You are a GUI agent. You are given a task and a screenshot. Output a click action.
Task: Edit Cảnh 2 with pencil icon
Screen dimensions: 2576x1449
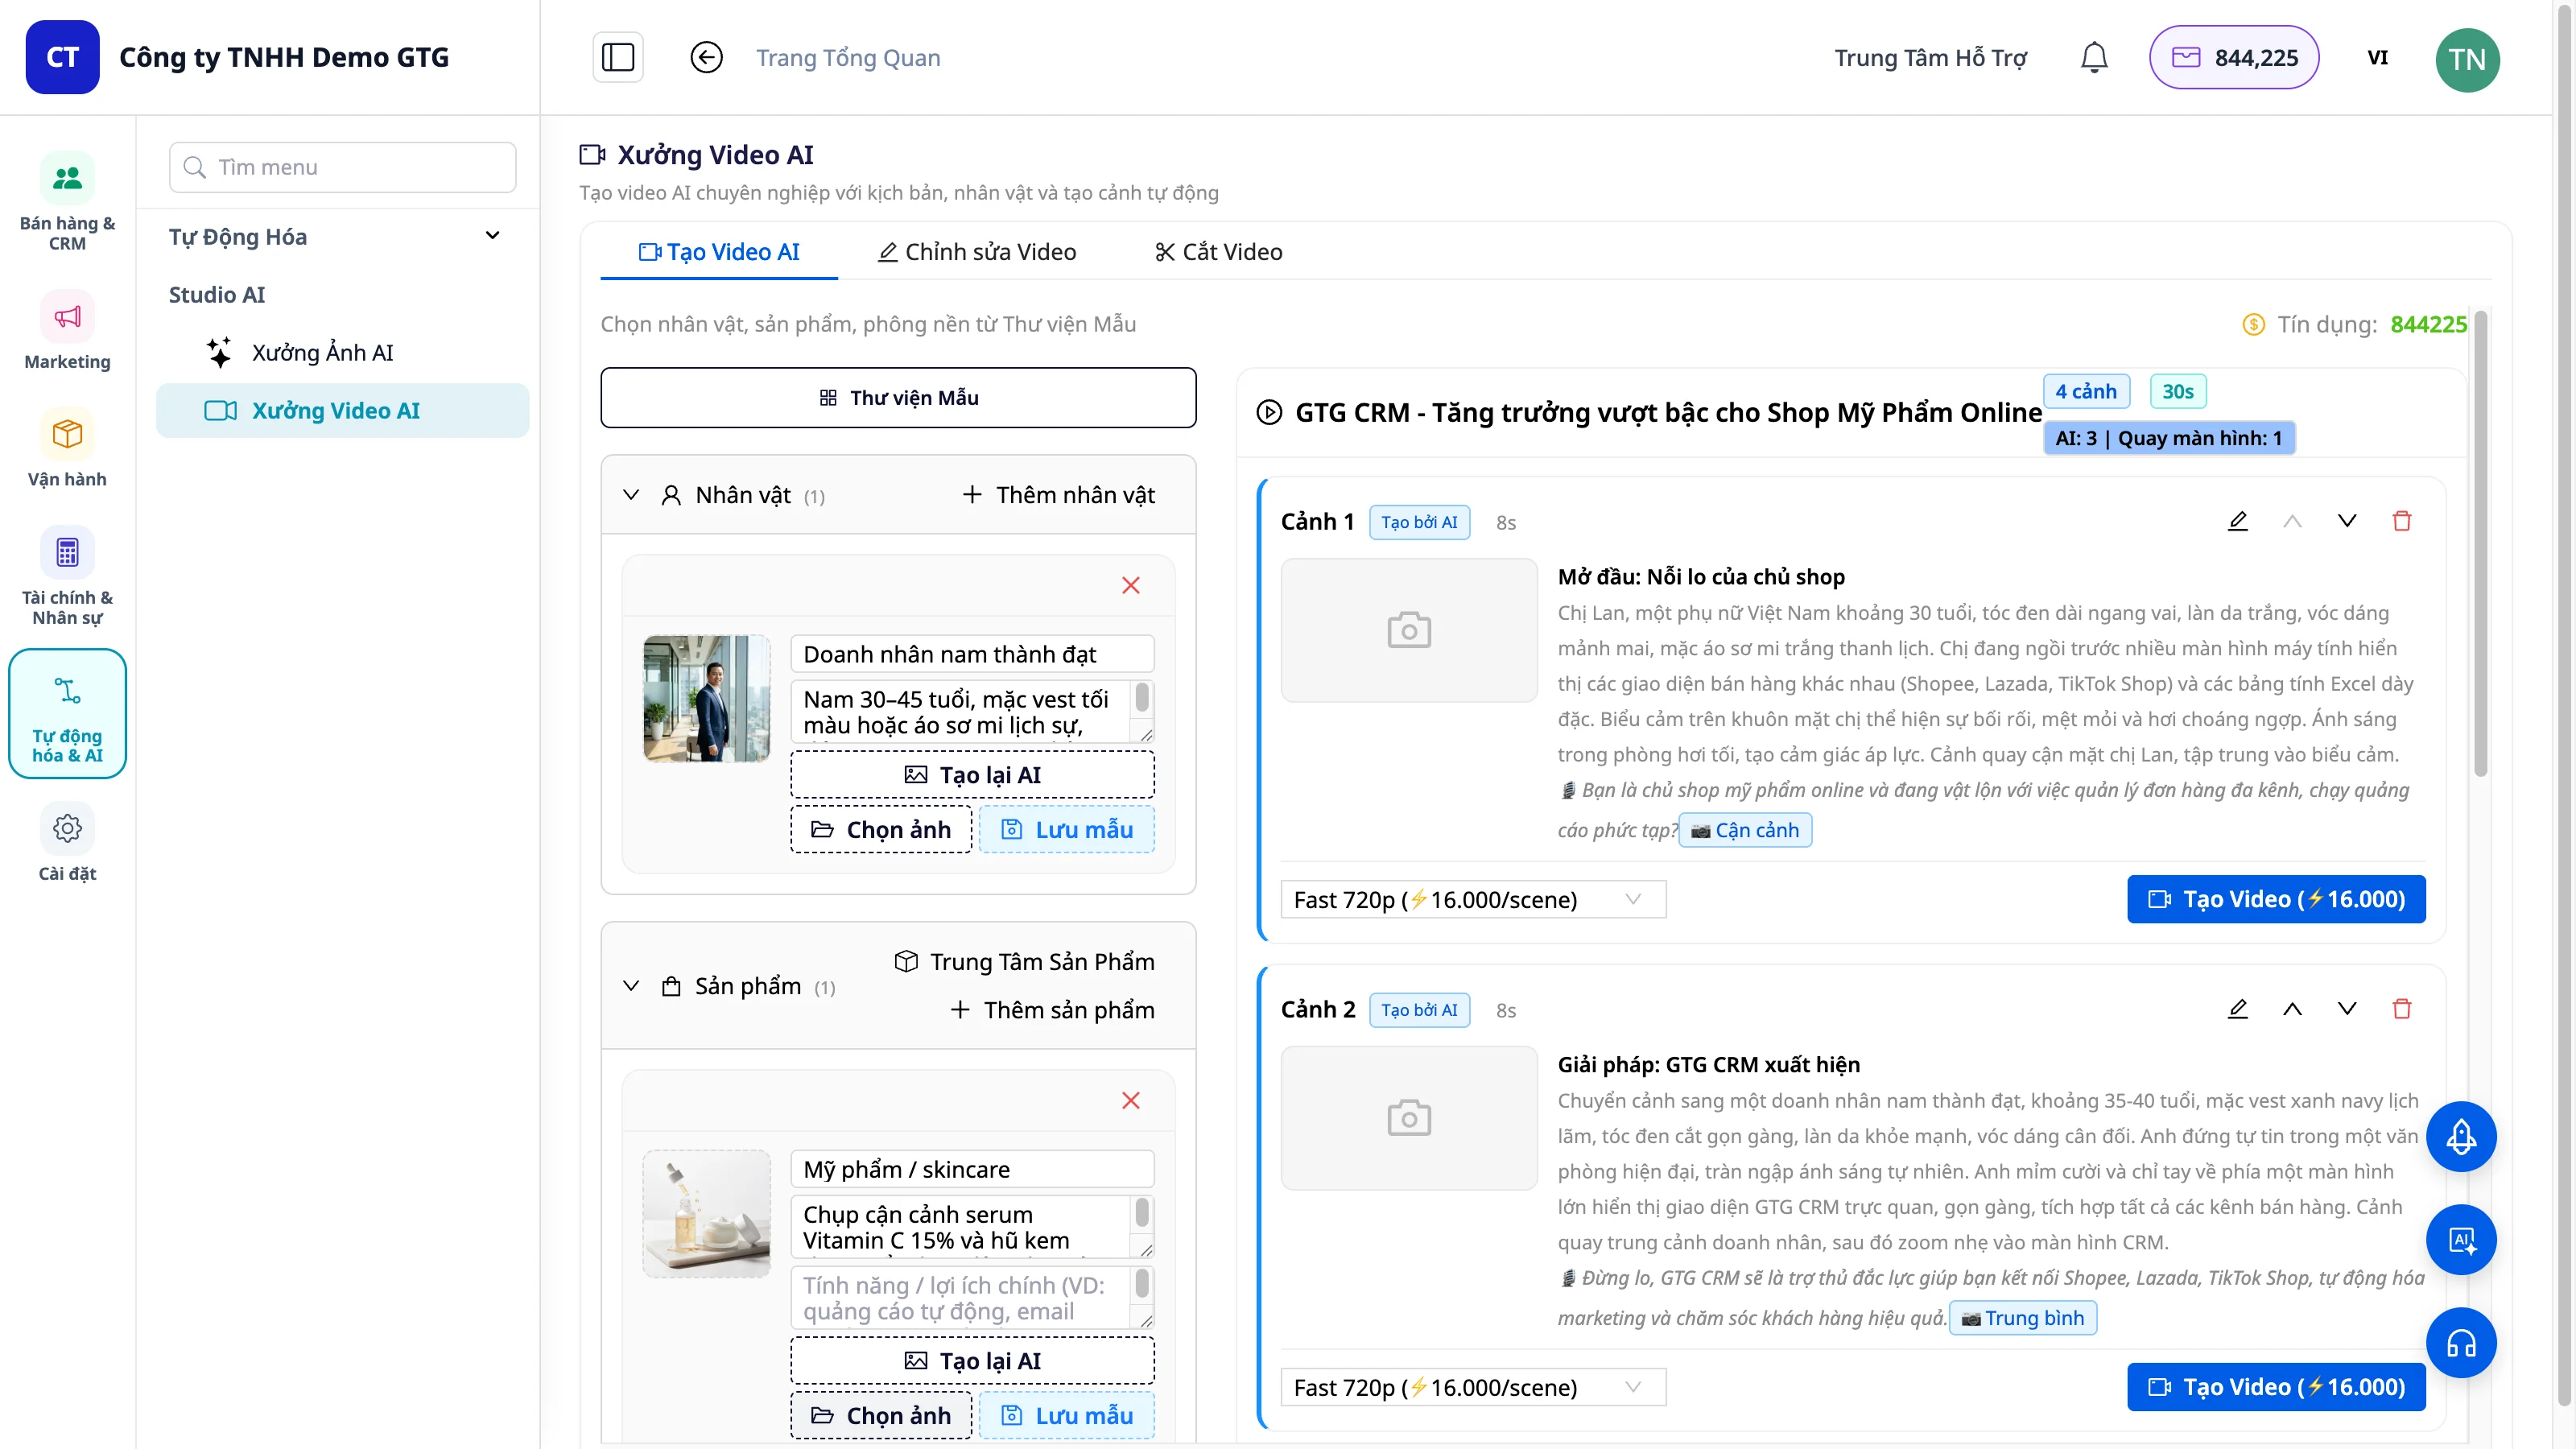[x=2238, y=1009]
